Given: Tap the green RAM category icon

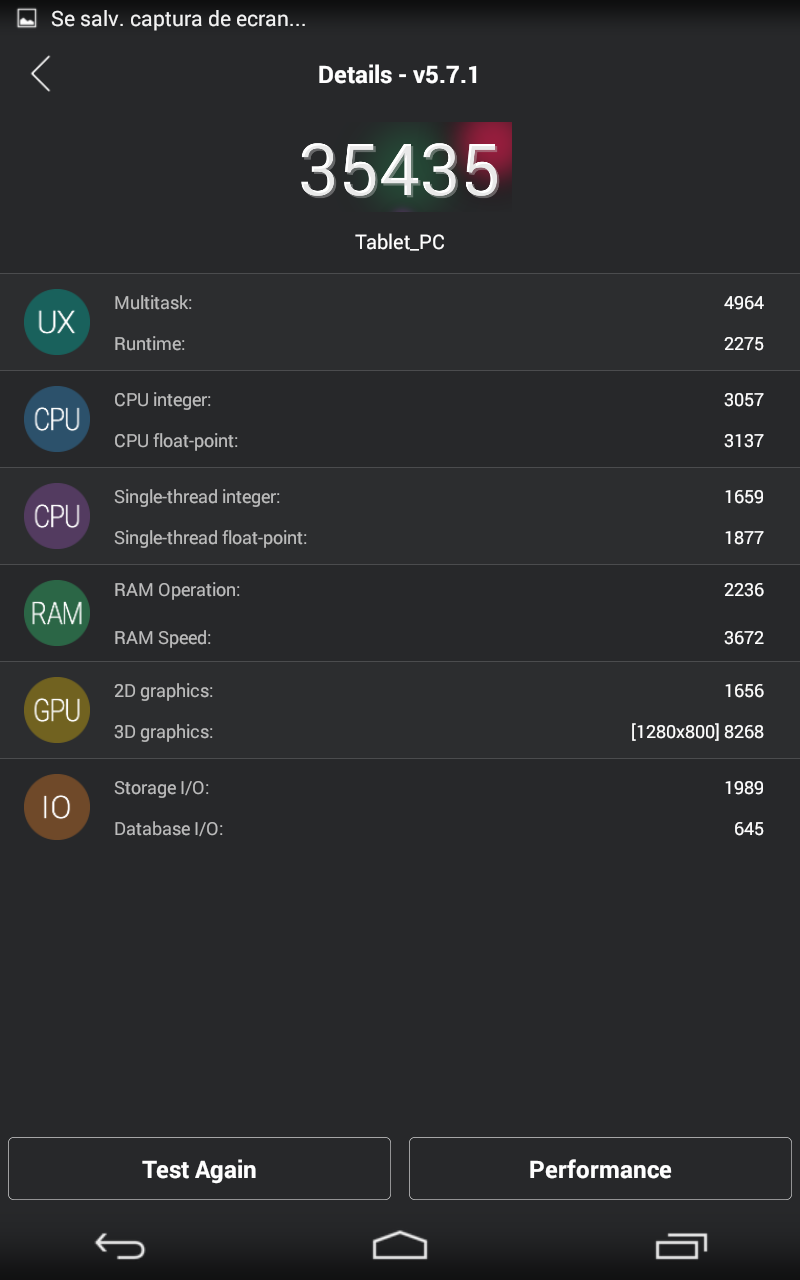Looking at the screenshot, I should tap(57, 613).
